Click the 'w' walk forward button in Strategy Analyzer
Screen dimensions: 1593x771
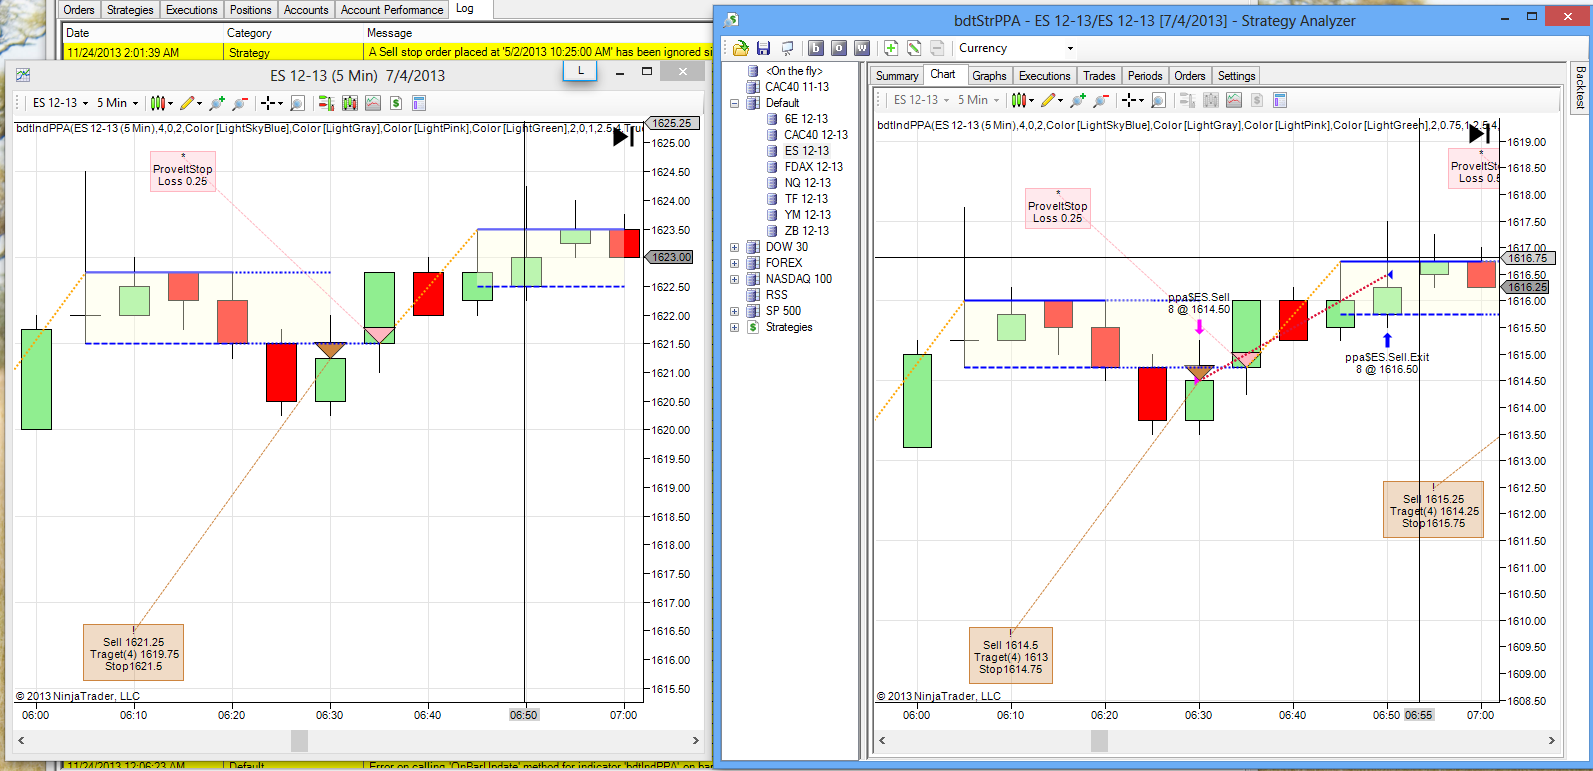click(861, 48)
